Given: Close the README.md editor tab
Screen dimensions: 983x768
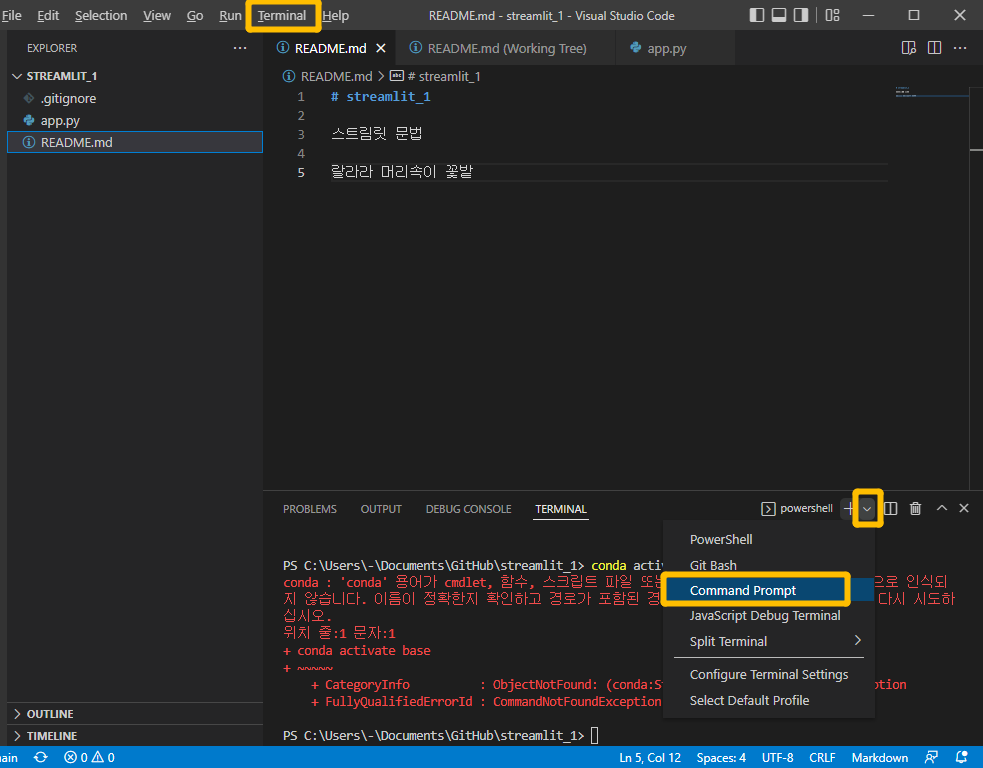Looking at the screenshot, I should (381, 48).
